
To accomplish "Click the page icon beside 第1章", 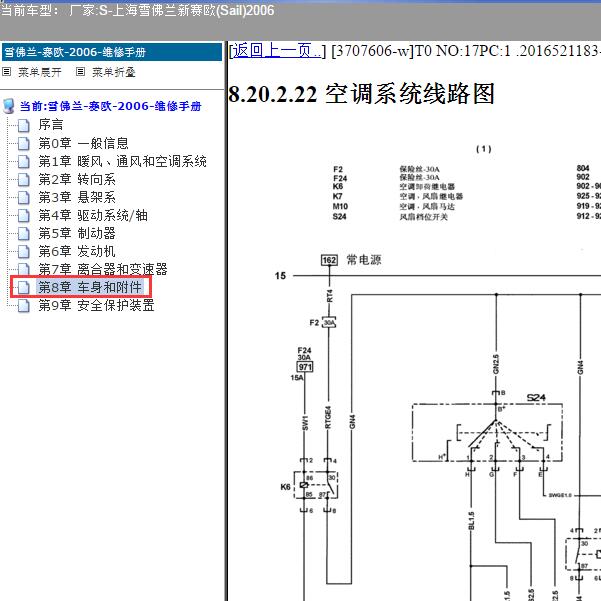I will (x=24, y=161).
